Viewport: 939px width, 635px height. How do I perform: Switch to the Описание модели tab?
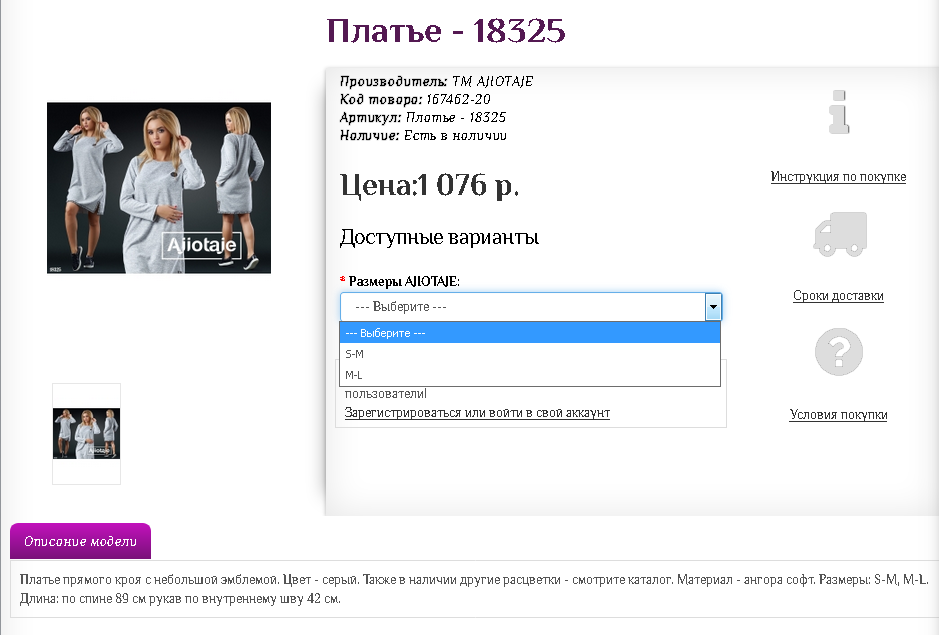point(79,540)
